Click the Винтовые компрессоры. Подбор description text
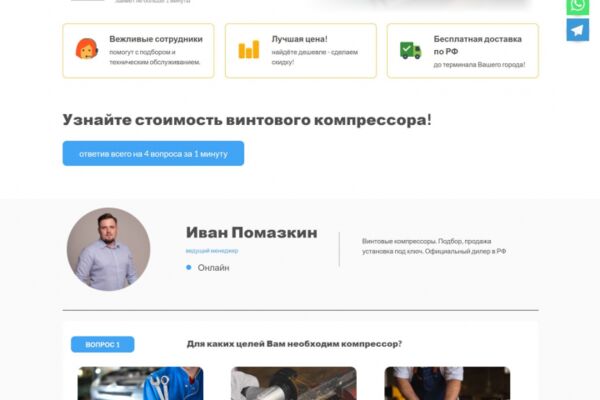This screenshot has width=600, height=400. (434, 246)
